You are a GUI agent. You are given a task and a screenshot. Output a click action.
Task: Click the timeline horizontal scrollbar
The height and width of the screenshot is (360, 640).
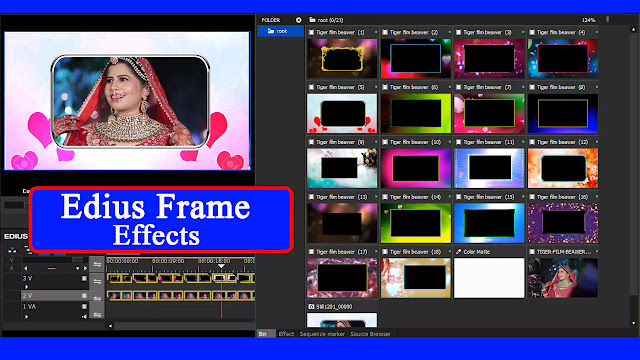click(184, 326)
